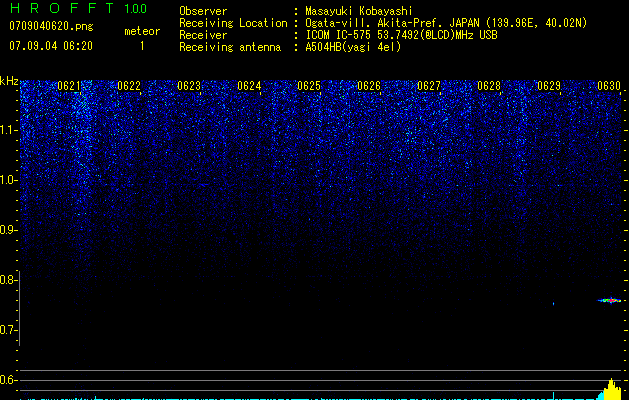Screen dimensions: 629x400
Task: Click the 'Receiving antenna' label
Action: (230, 47)
